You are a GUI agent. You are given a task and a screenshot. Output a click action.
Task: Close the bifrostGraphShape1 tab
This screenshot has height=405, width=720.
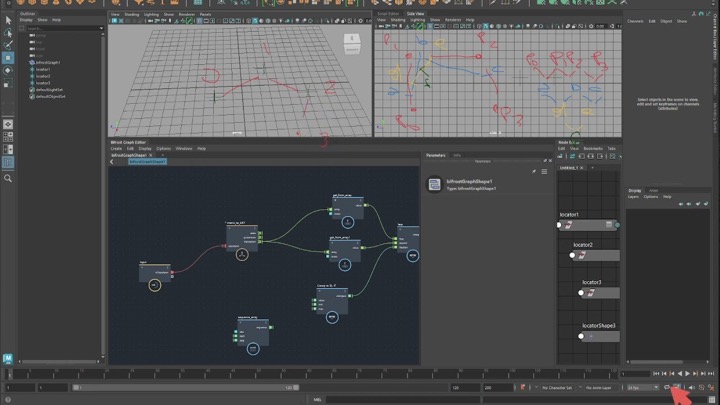(x=150, y=155)
